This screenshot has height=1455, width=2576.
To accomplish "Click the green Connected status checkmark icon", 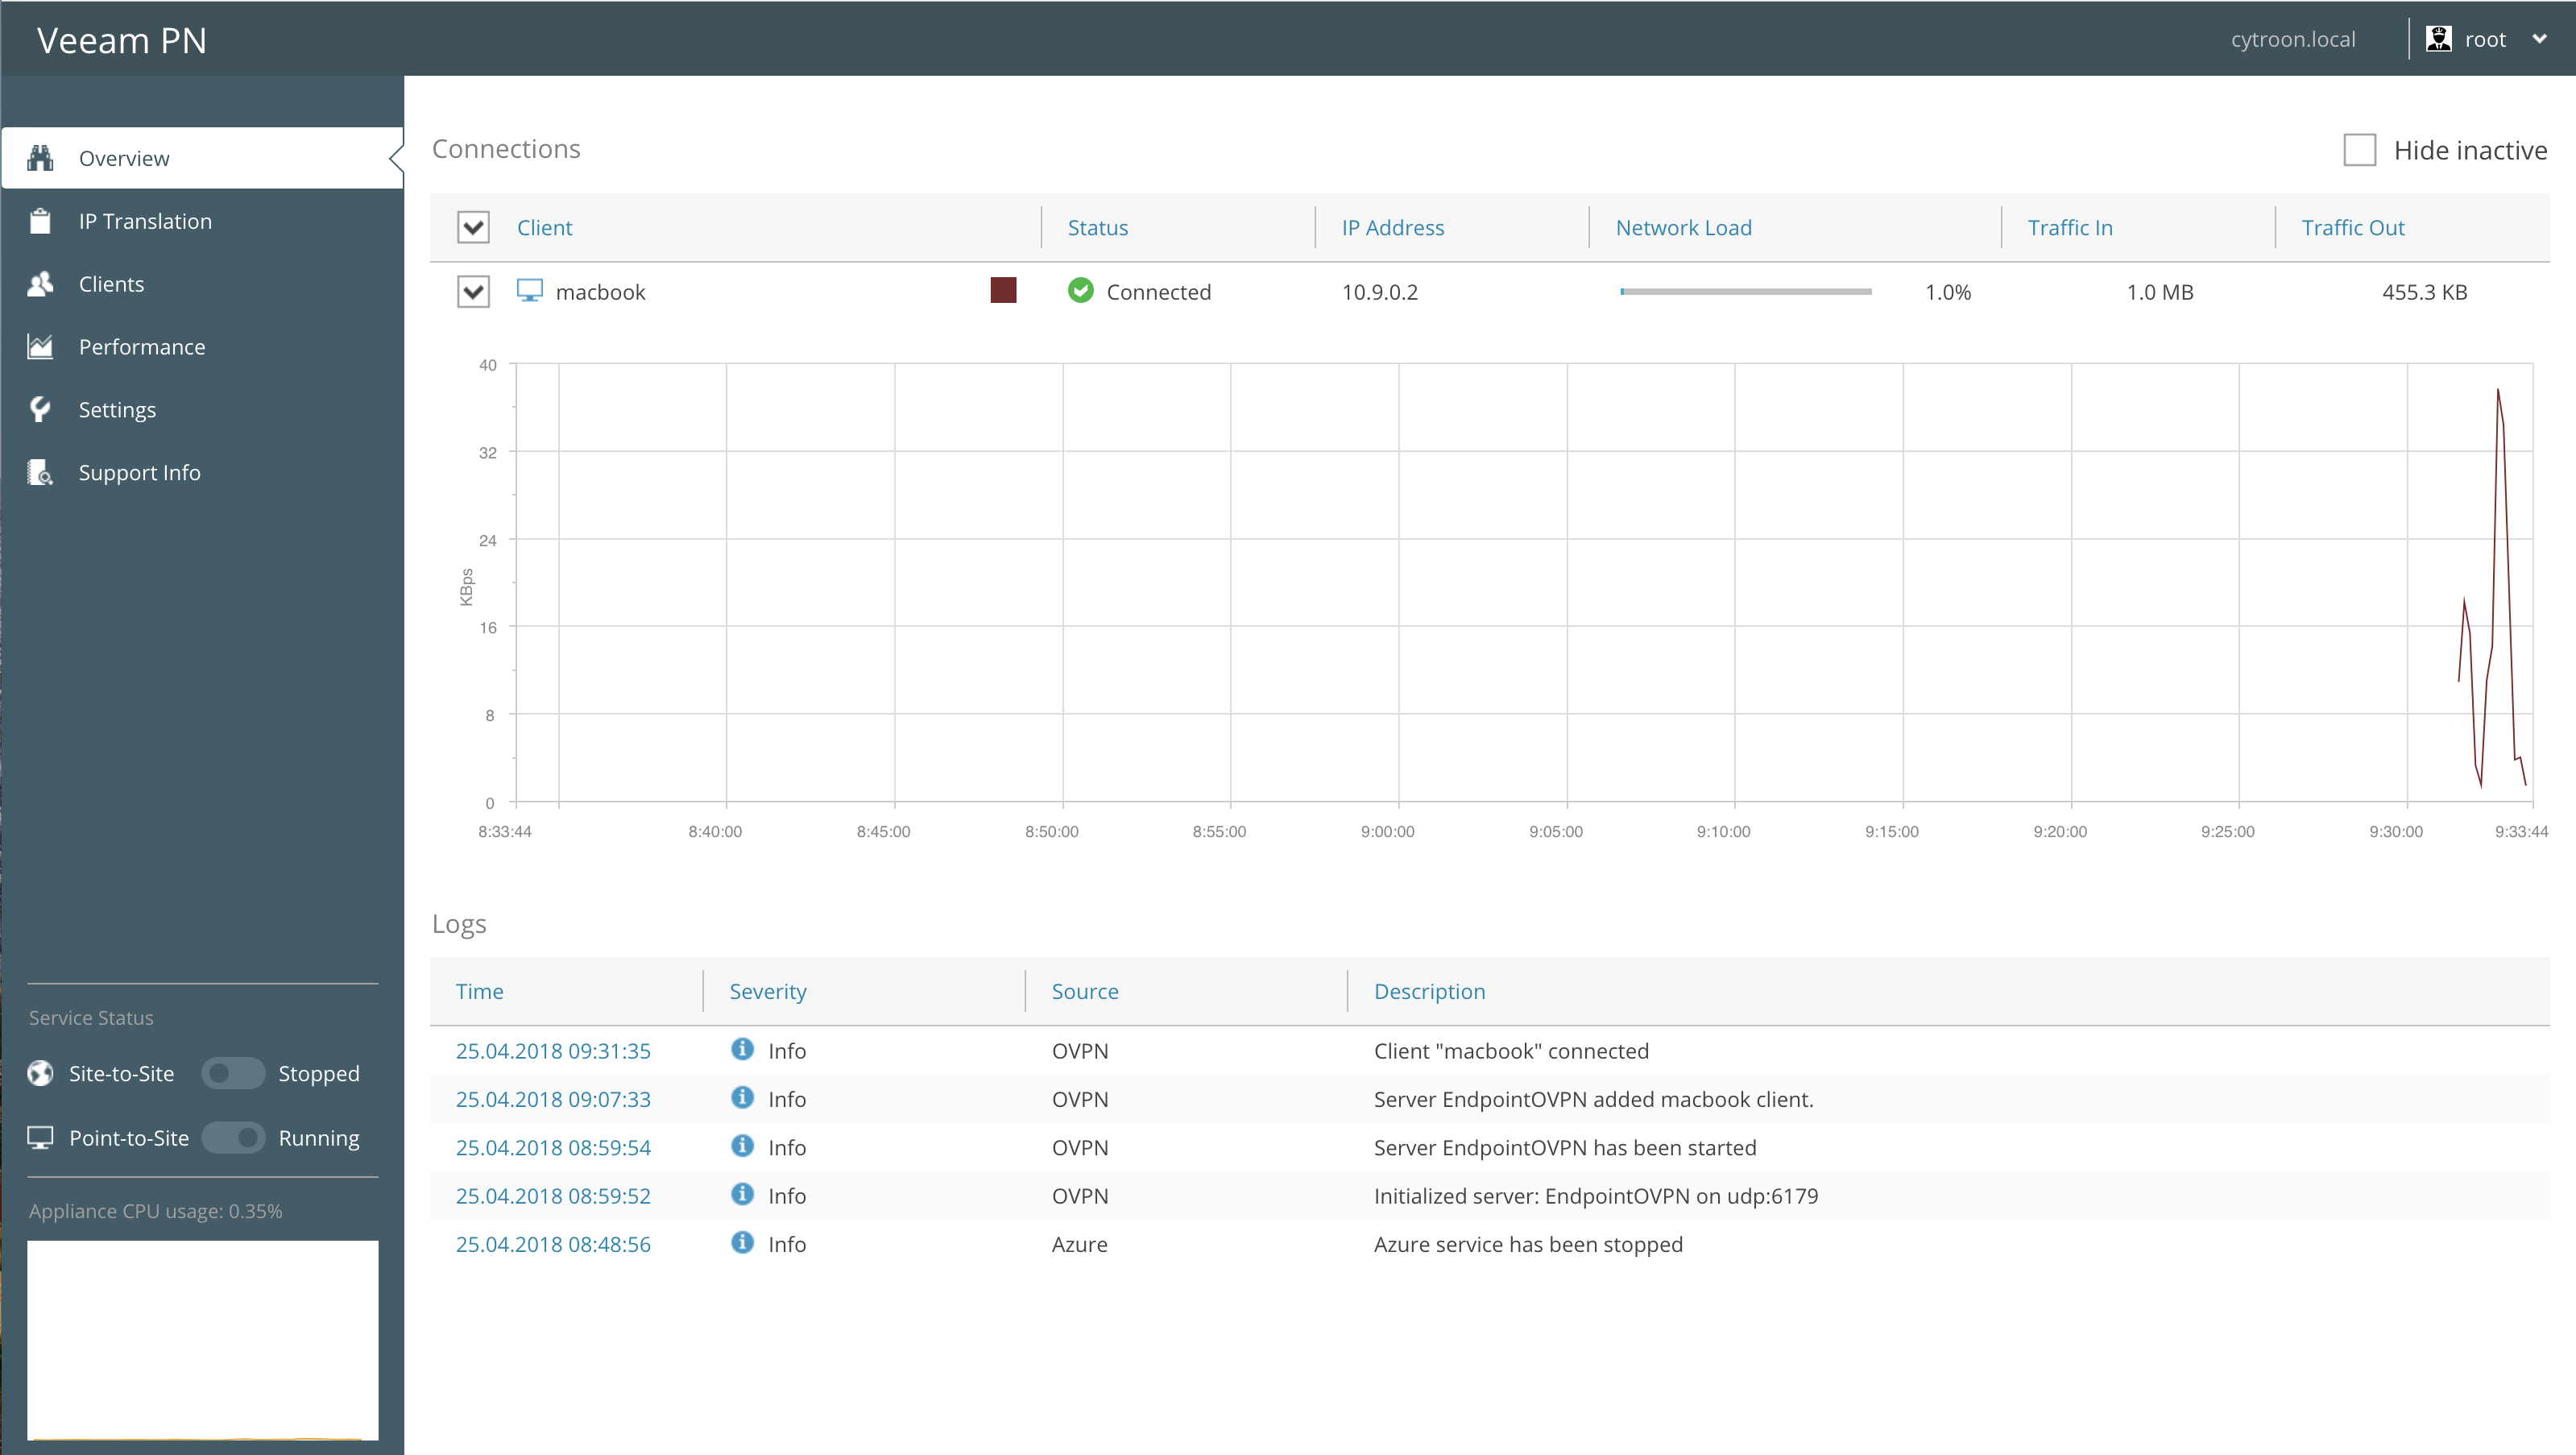I will 1080,291.
